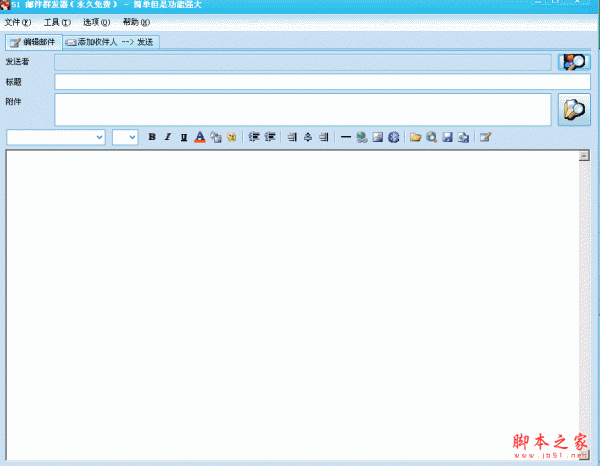Toggle italic formatting button
This screenshot has width=600, height=466.
[168, 137]
